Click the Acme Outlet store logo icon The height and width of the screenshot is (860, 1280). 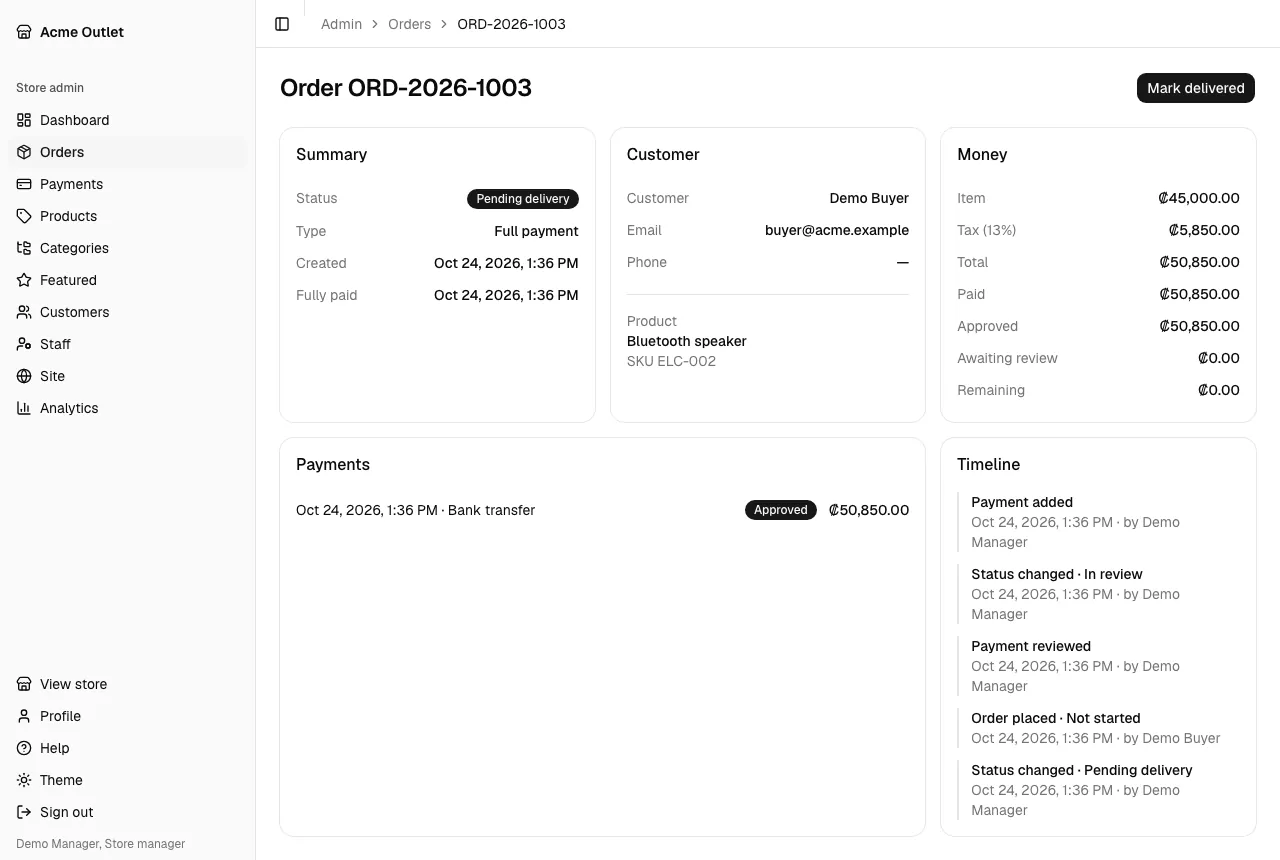tap(24, 32)
